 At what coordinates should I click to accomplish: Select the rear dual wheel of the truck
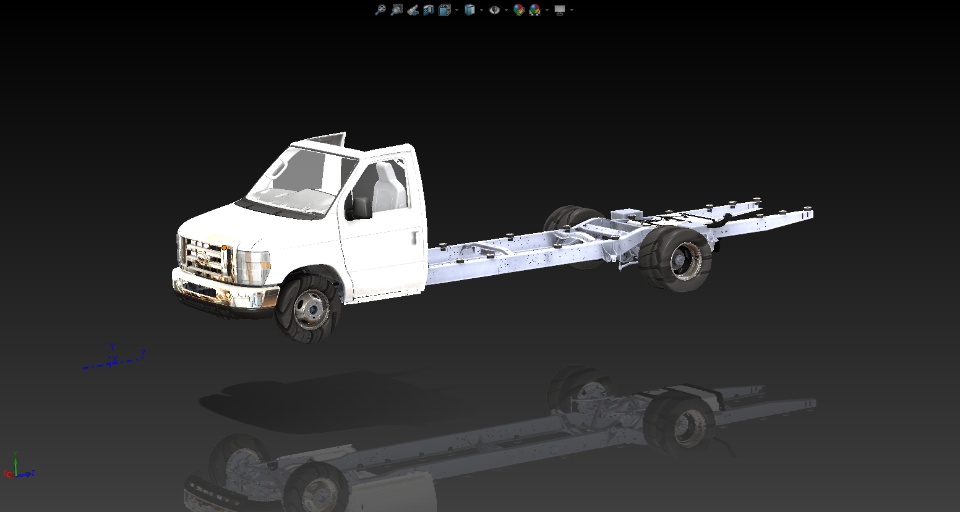[675, 259]
